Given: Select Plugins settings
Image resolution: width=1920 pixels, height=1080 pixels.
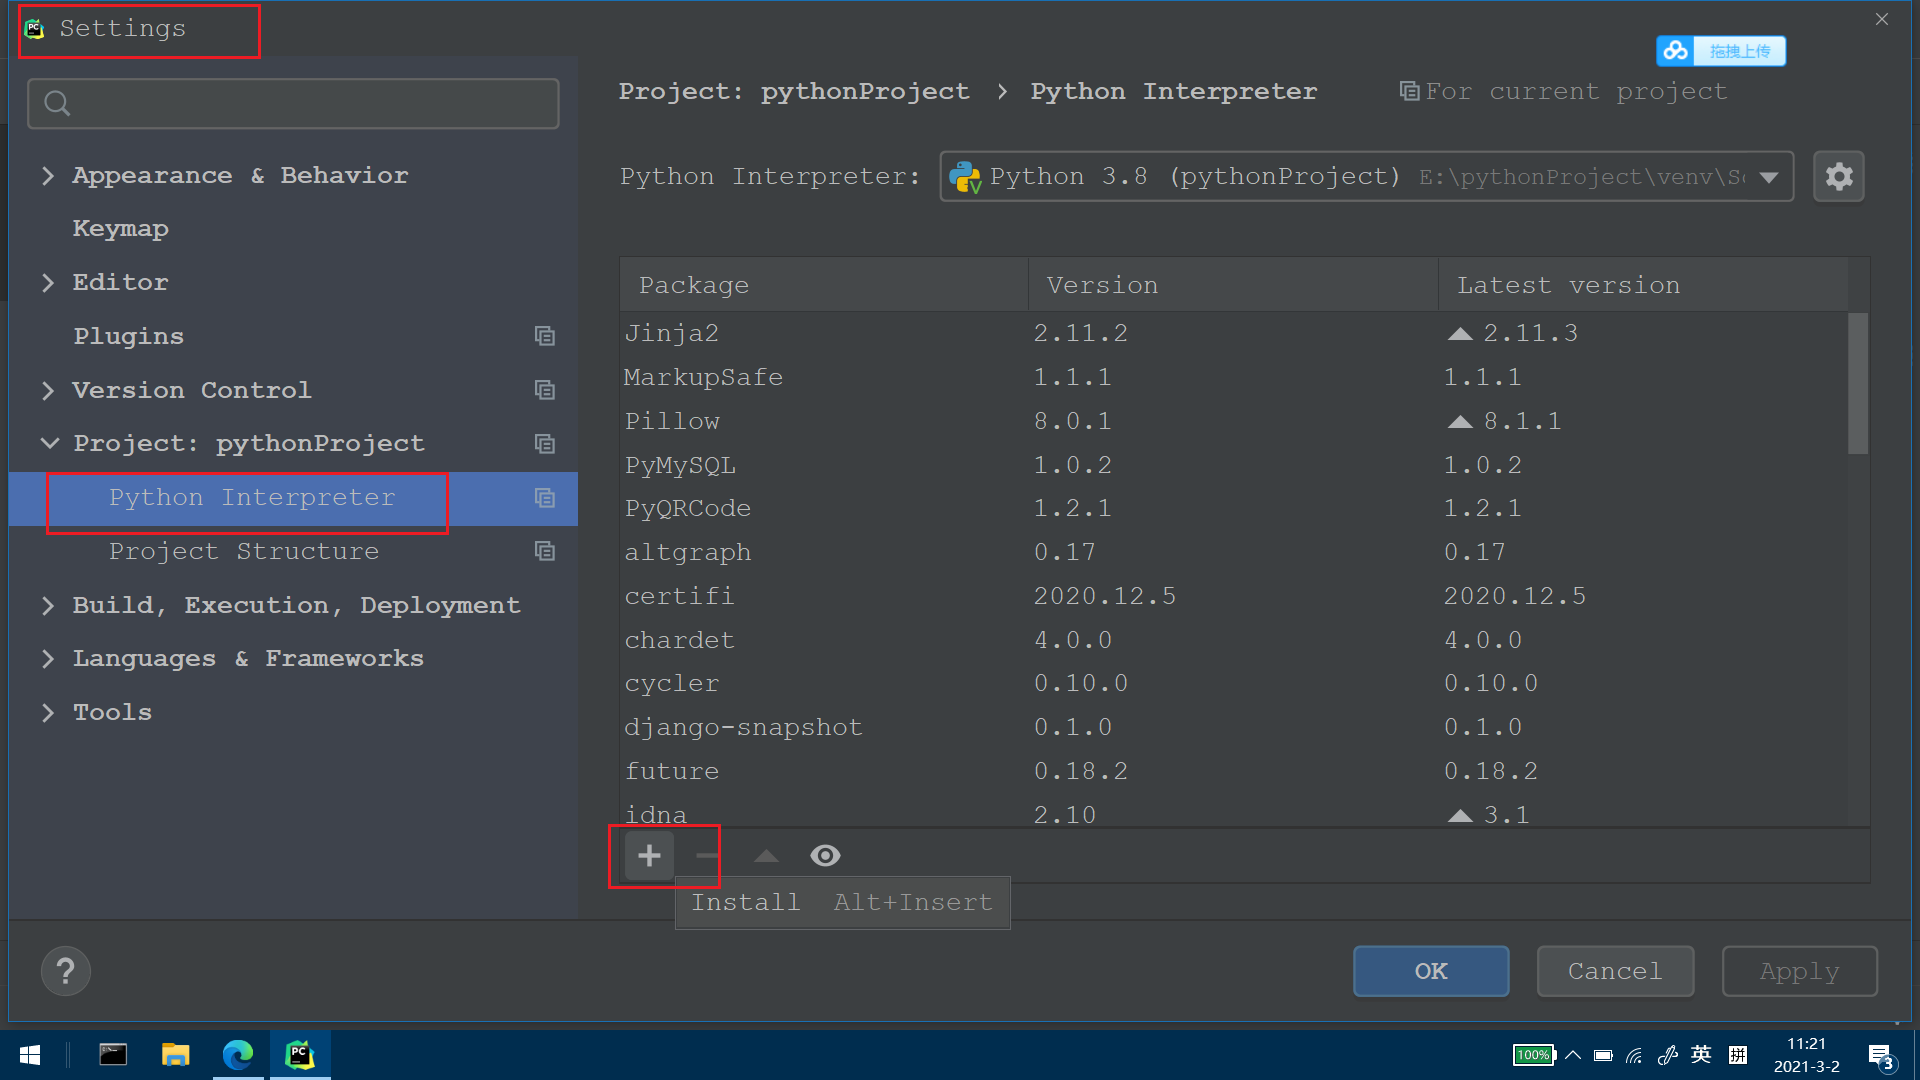Looking at the screenshot, I should [128, 337].
